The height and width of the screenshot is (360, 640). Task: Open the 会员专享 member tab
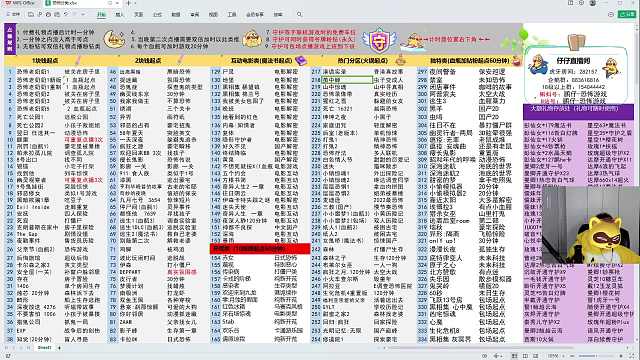click(255, 15)
